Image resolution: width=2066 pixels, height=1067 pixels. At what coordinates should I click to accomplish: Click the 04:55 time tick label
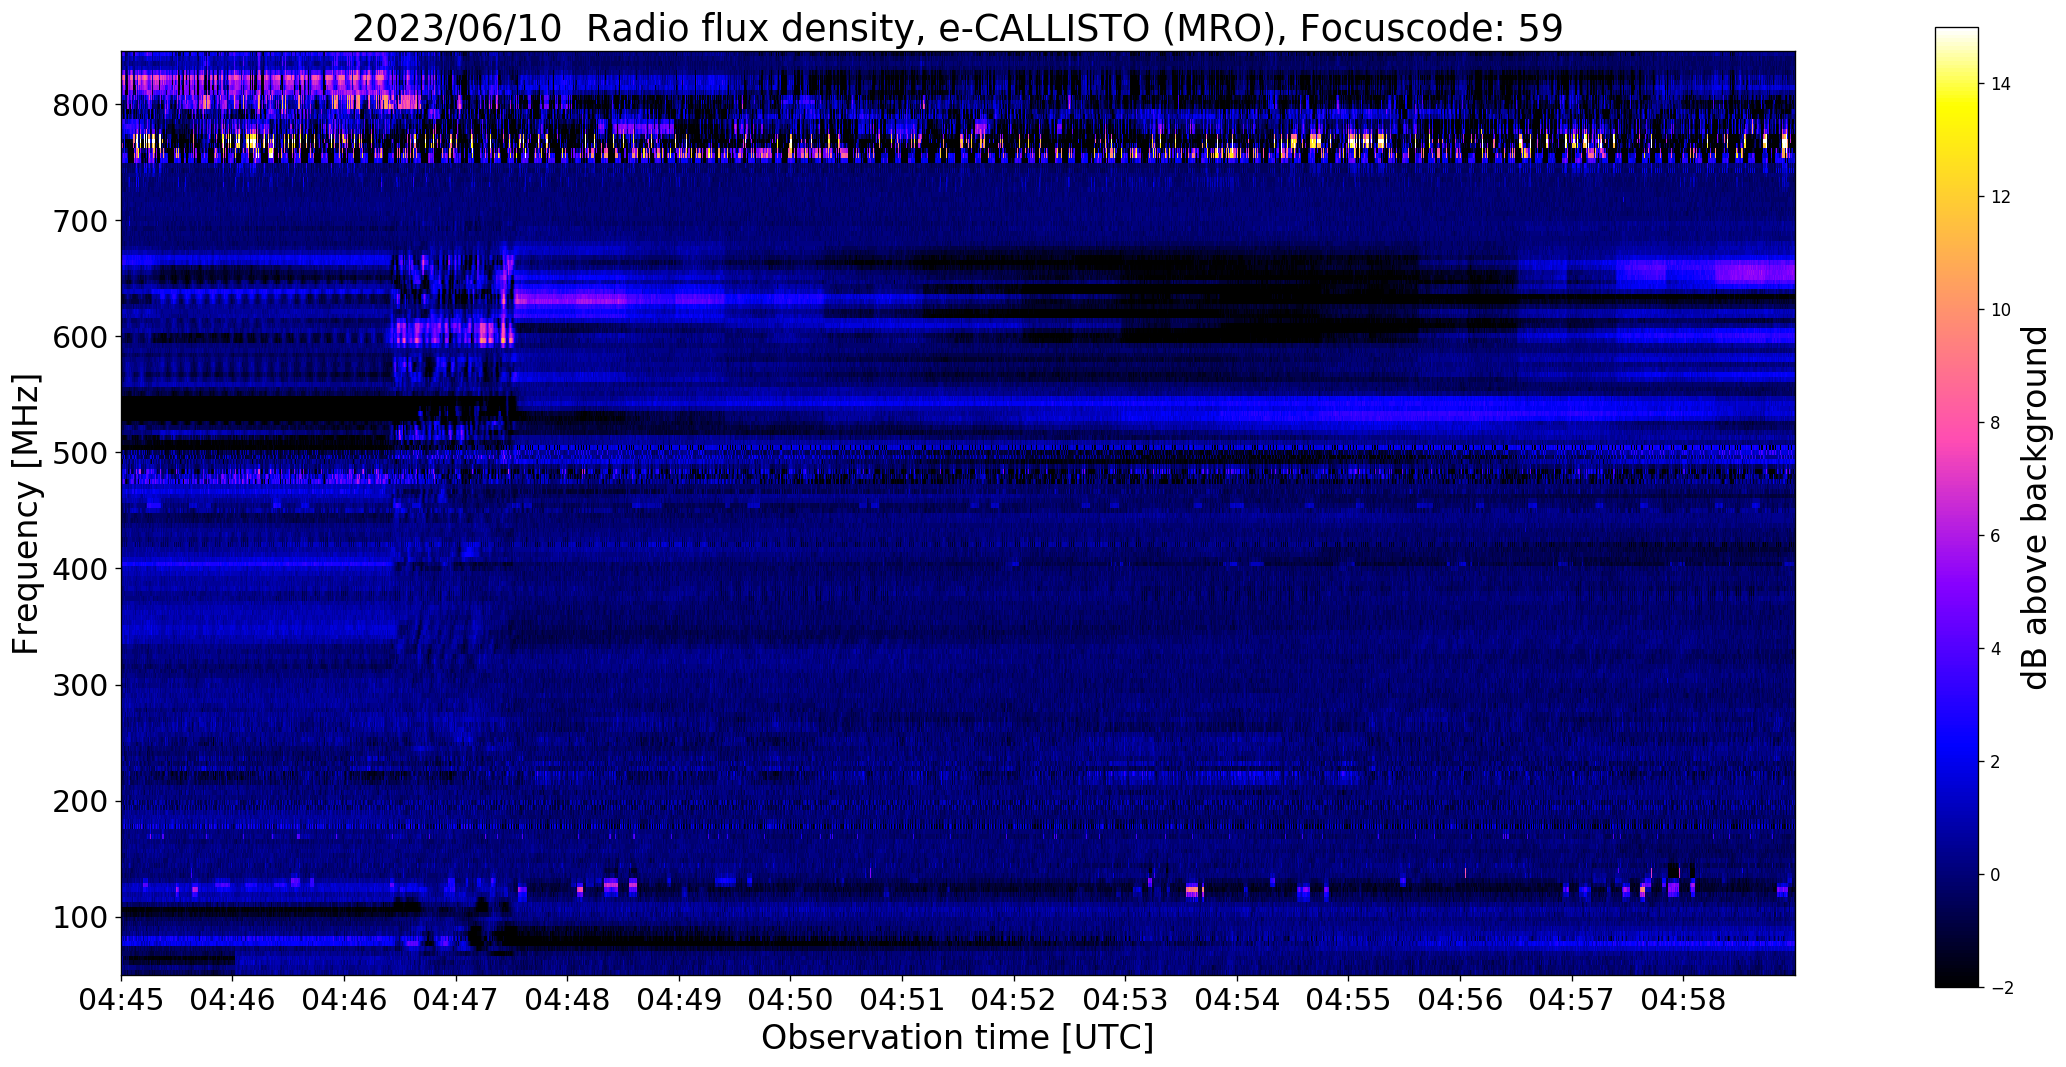pos(1349,999)
